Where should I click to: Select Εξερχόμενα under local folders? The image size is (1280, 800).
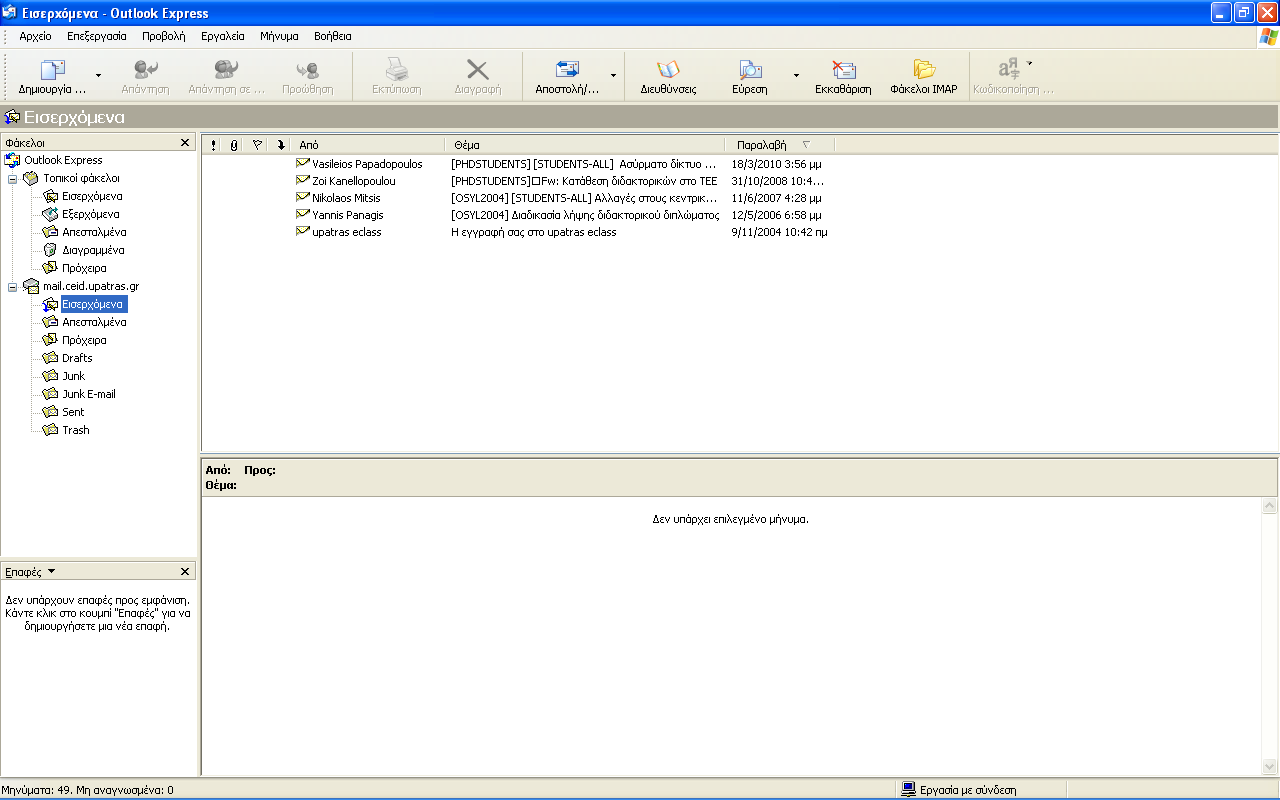click(x=91, y=214)
